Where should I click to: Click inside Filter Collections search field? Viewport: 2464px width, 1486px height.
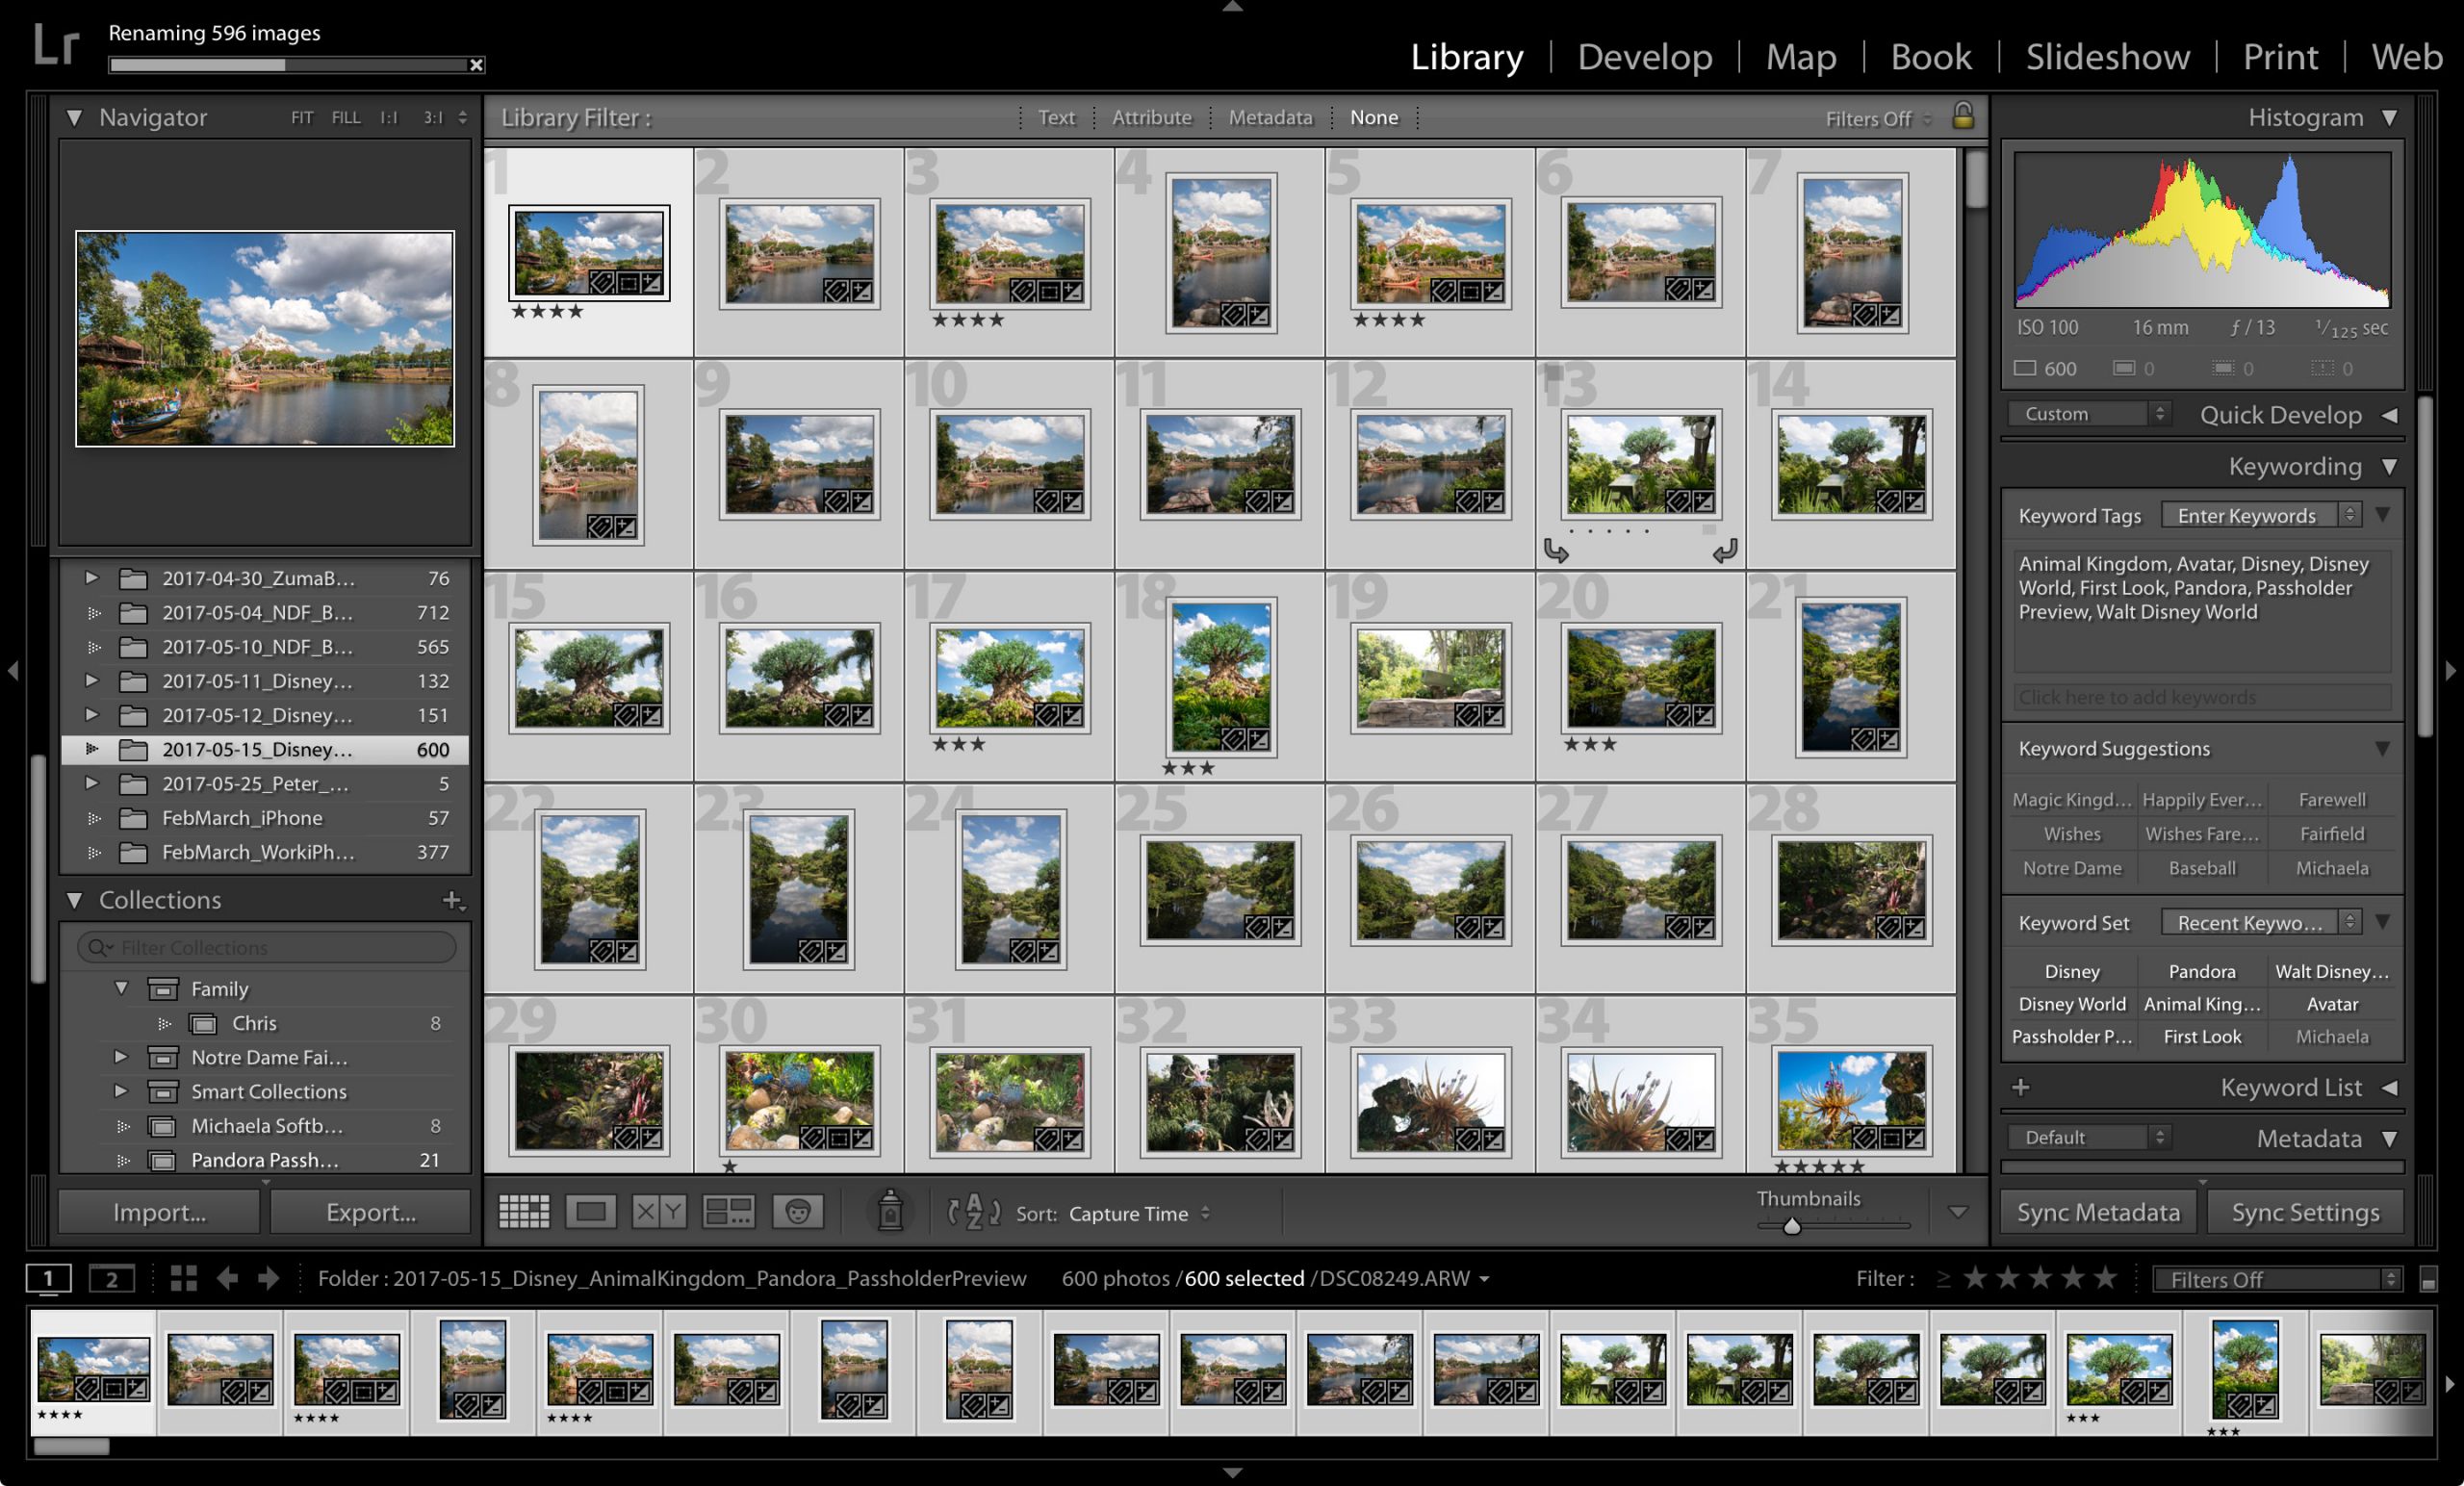pos(267,946)
